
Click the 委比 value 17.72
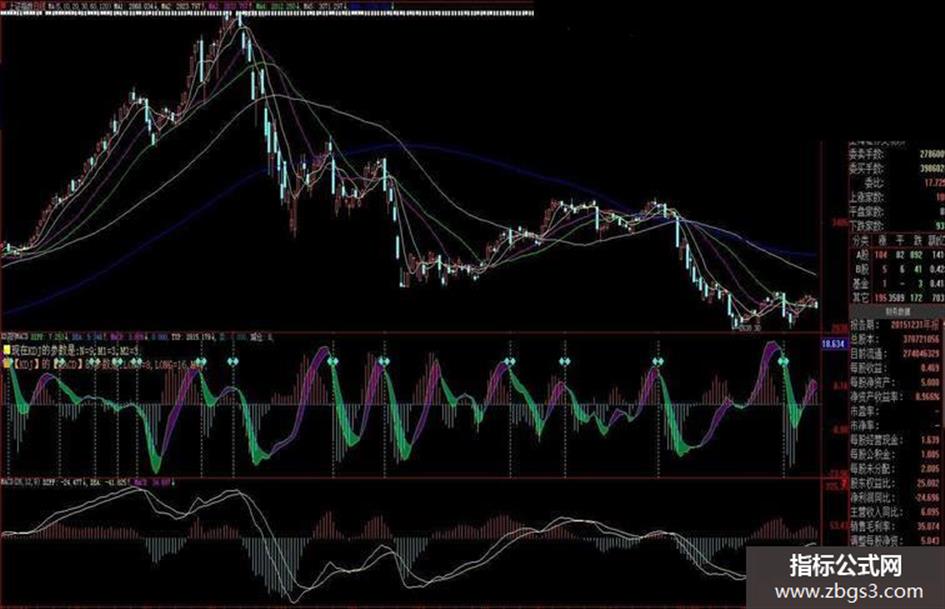point(934,182)
